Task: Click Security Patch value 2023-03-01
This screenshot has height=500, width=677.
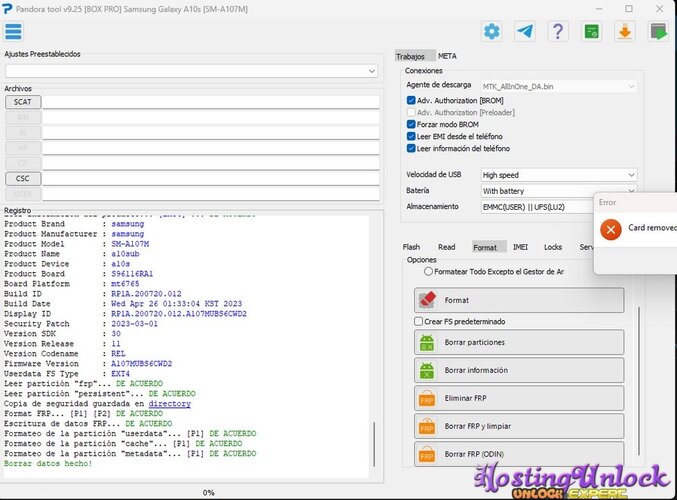Action: (134, 324)
